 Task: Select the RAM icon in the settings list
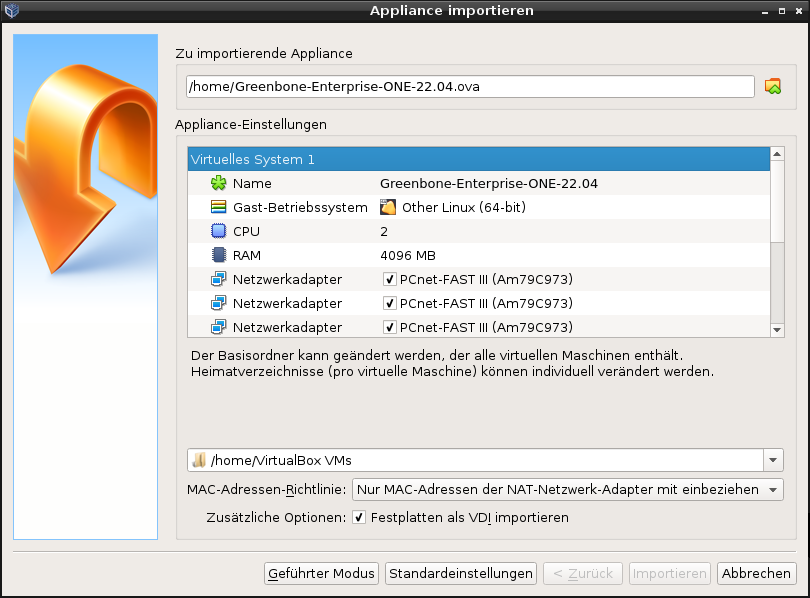[219, 255]
